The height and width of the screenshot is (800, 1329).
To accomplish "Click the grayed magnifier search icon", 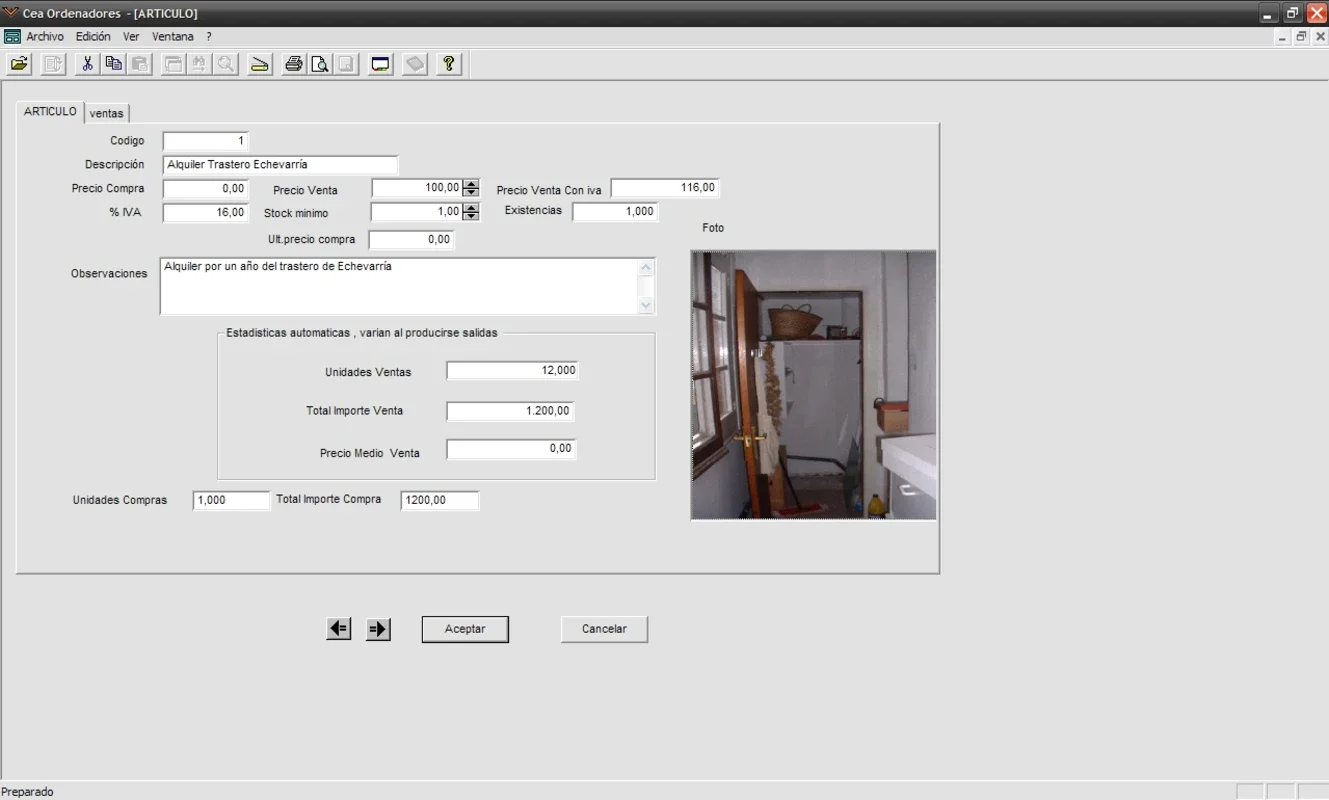I will (226, 65).
